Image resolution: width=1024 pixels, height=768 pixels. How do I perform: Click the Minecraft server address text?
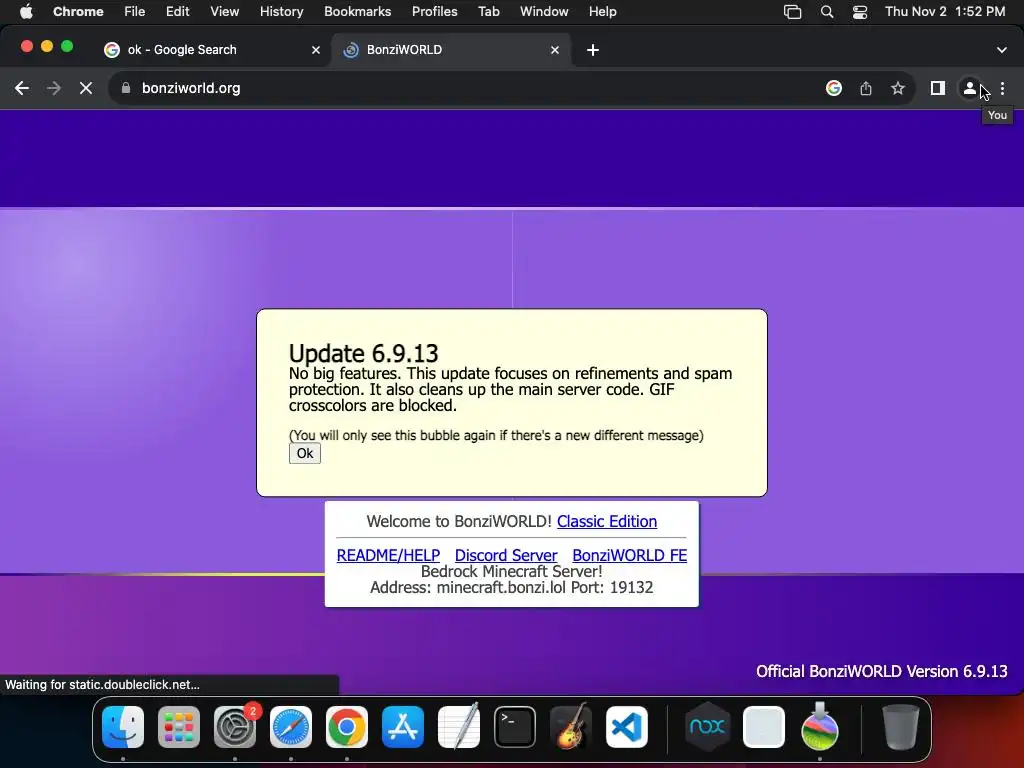click(511, 587)
